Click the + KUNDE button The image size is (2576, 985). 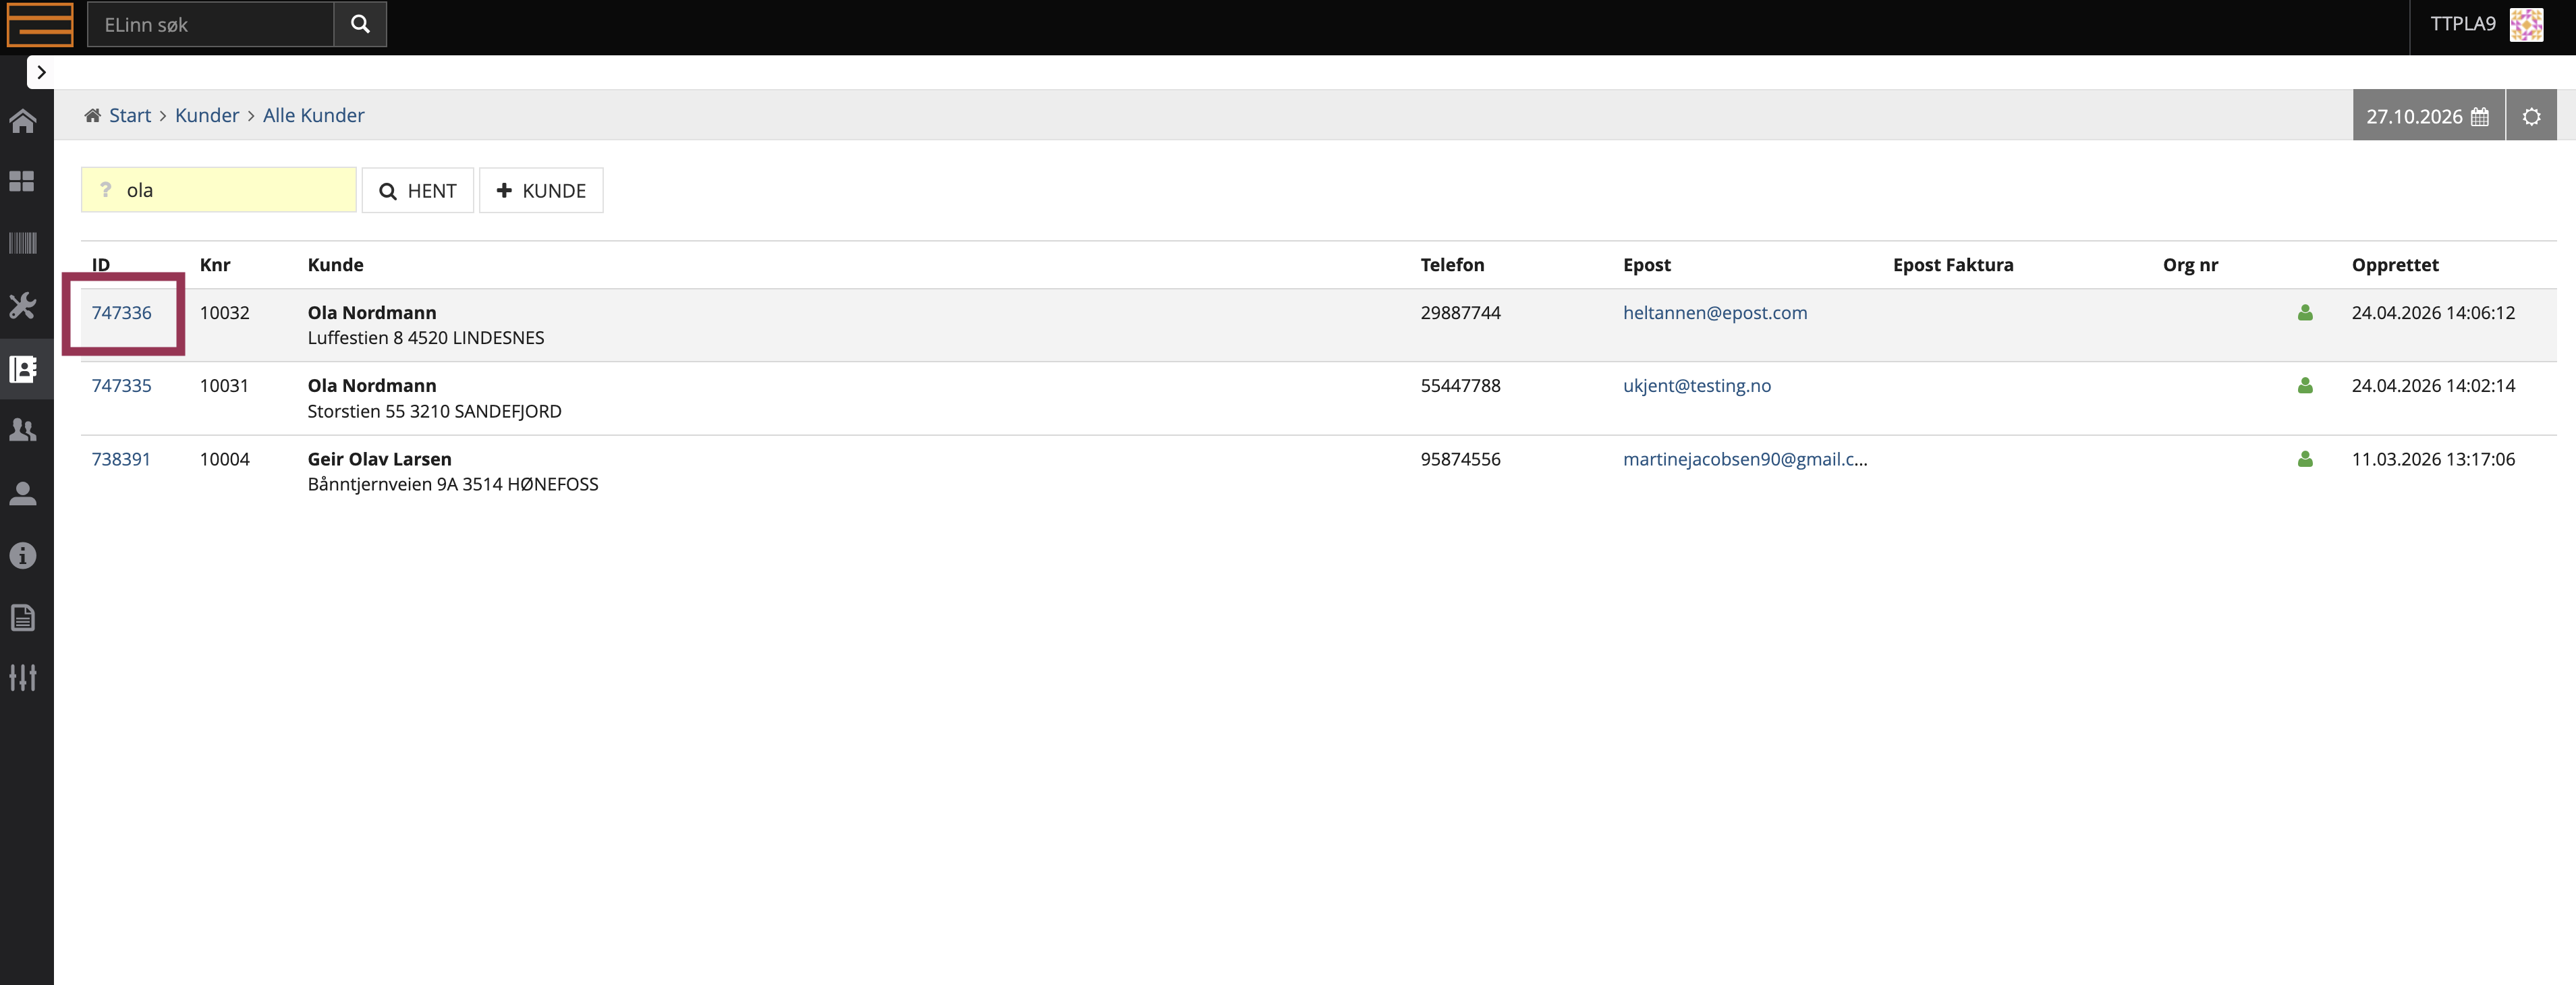[541, 190]
